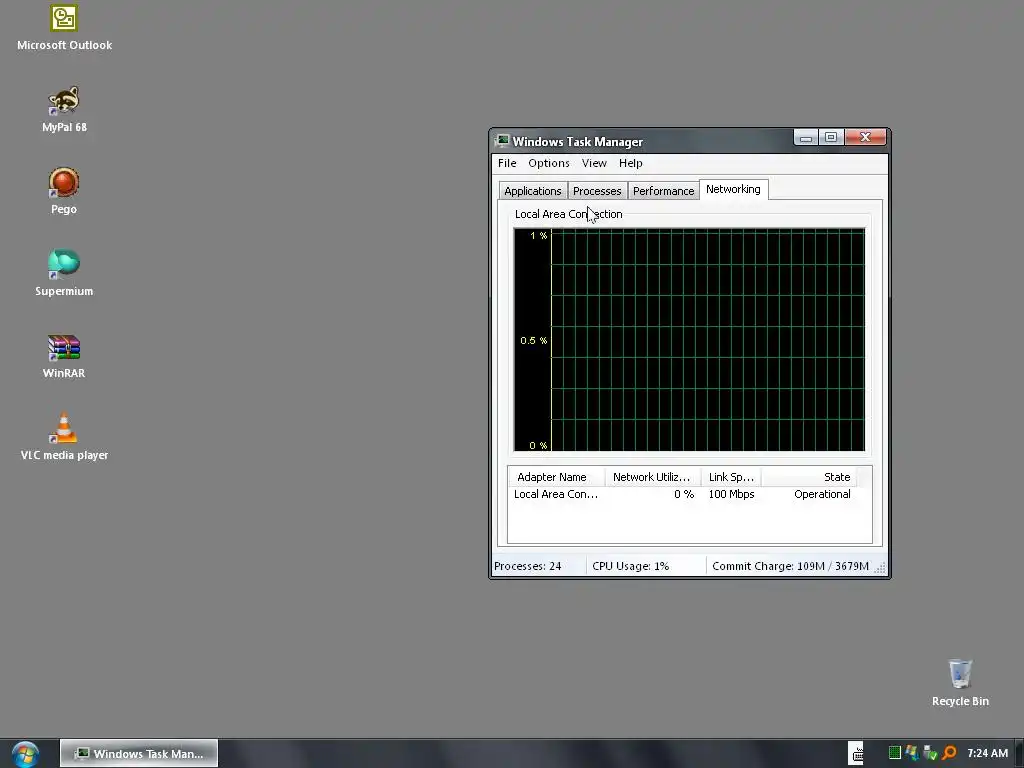Close the Task Manager window
The width and height of the screenshot is (1024, 768).
[865, 137]
